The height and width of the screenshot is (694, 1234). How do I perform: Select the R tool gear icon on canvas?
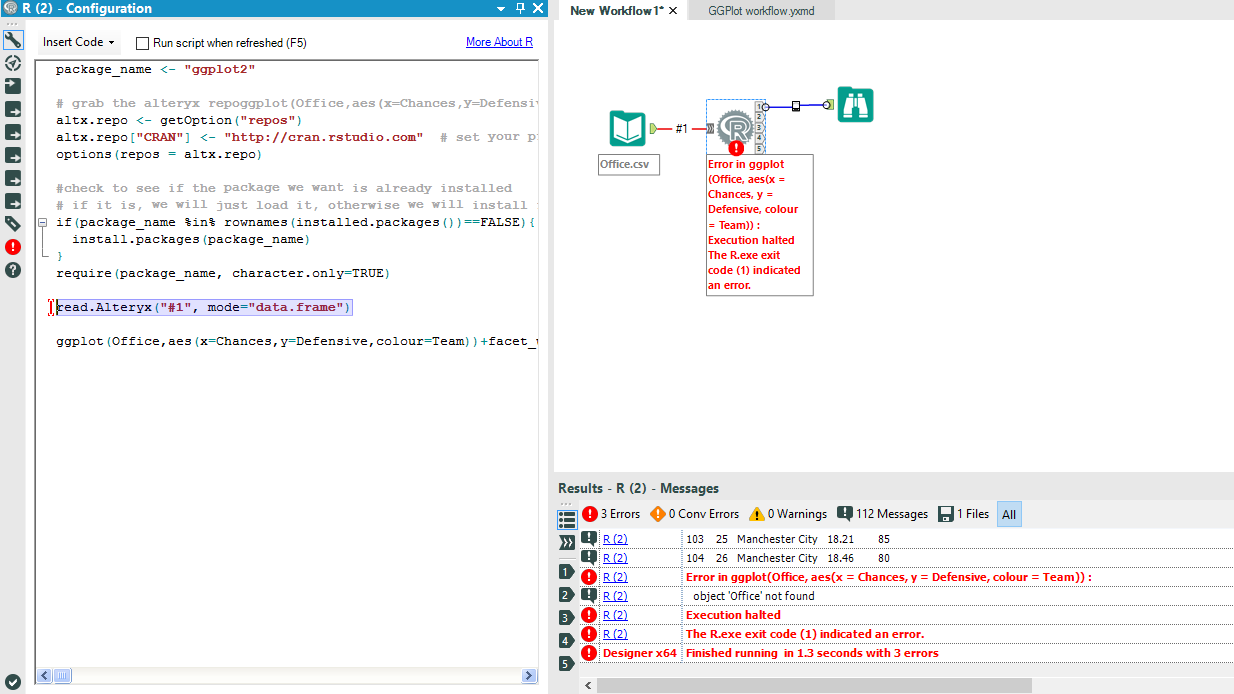tap(735, 128)
